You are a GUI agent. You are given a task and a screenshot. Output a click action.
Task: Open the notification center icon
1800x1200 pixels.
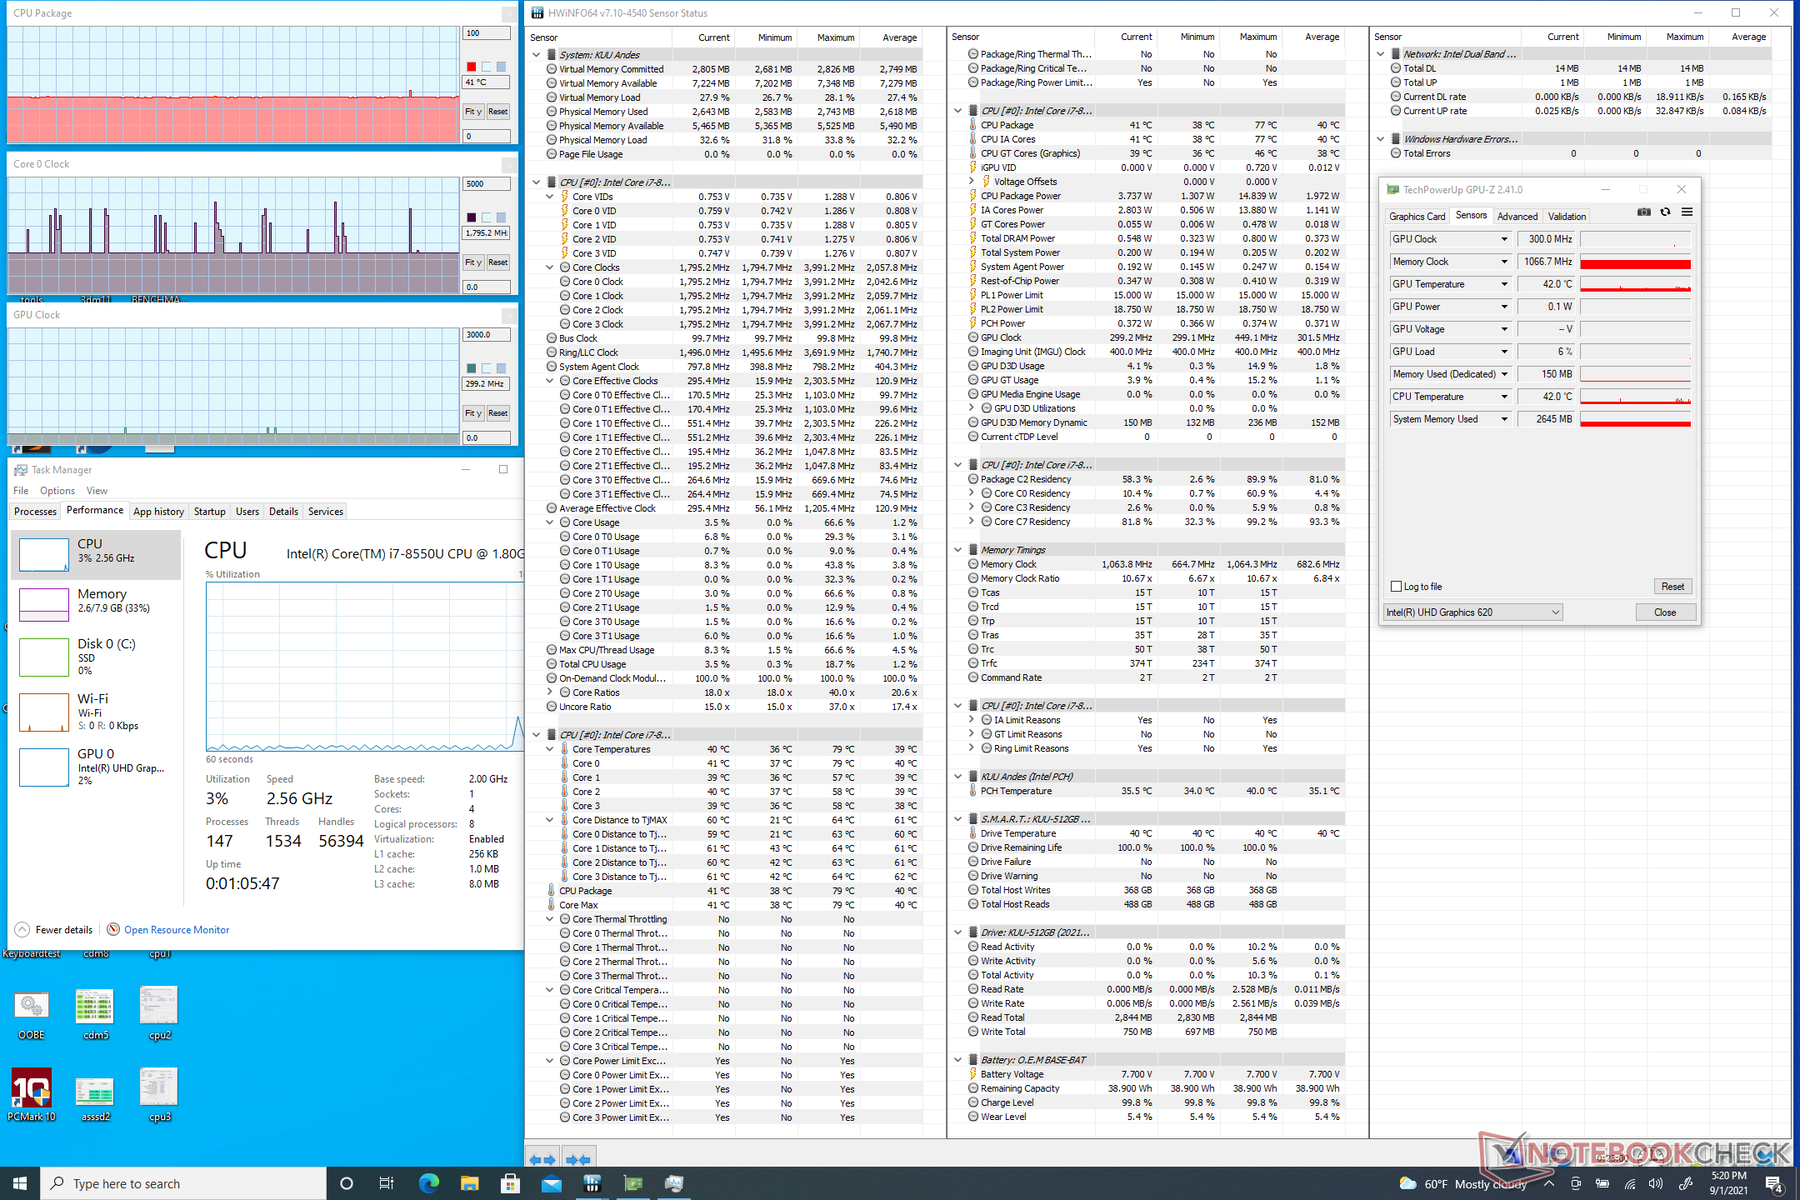[x=1775, y=1183]
